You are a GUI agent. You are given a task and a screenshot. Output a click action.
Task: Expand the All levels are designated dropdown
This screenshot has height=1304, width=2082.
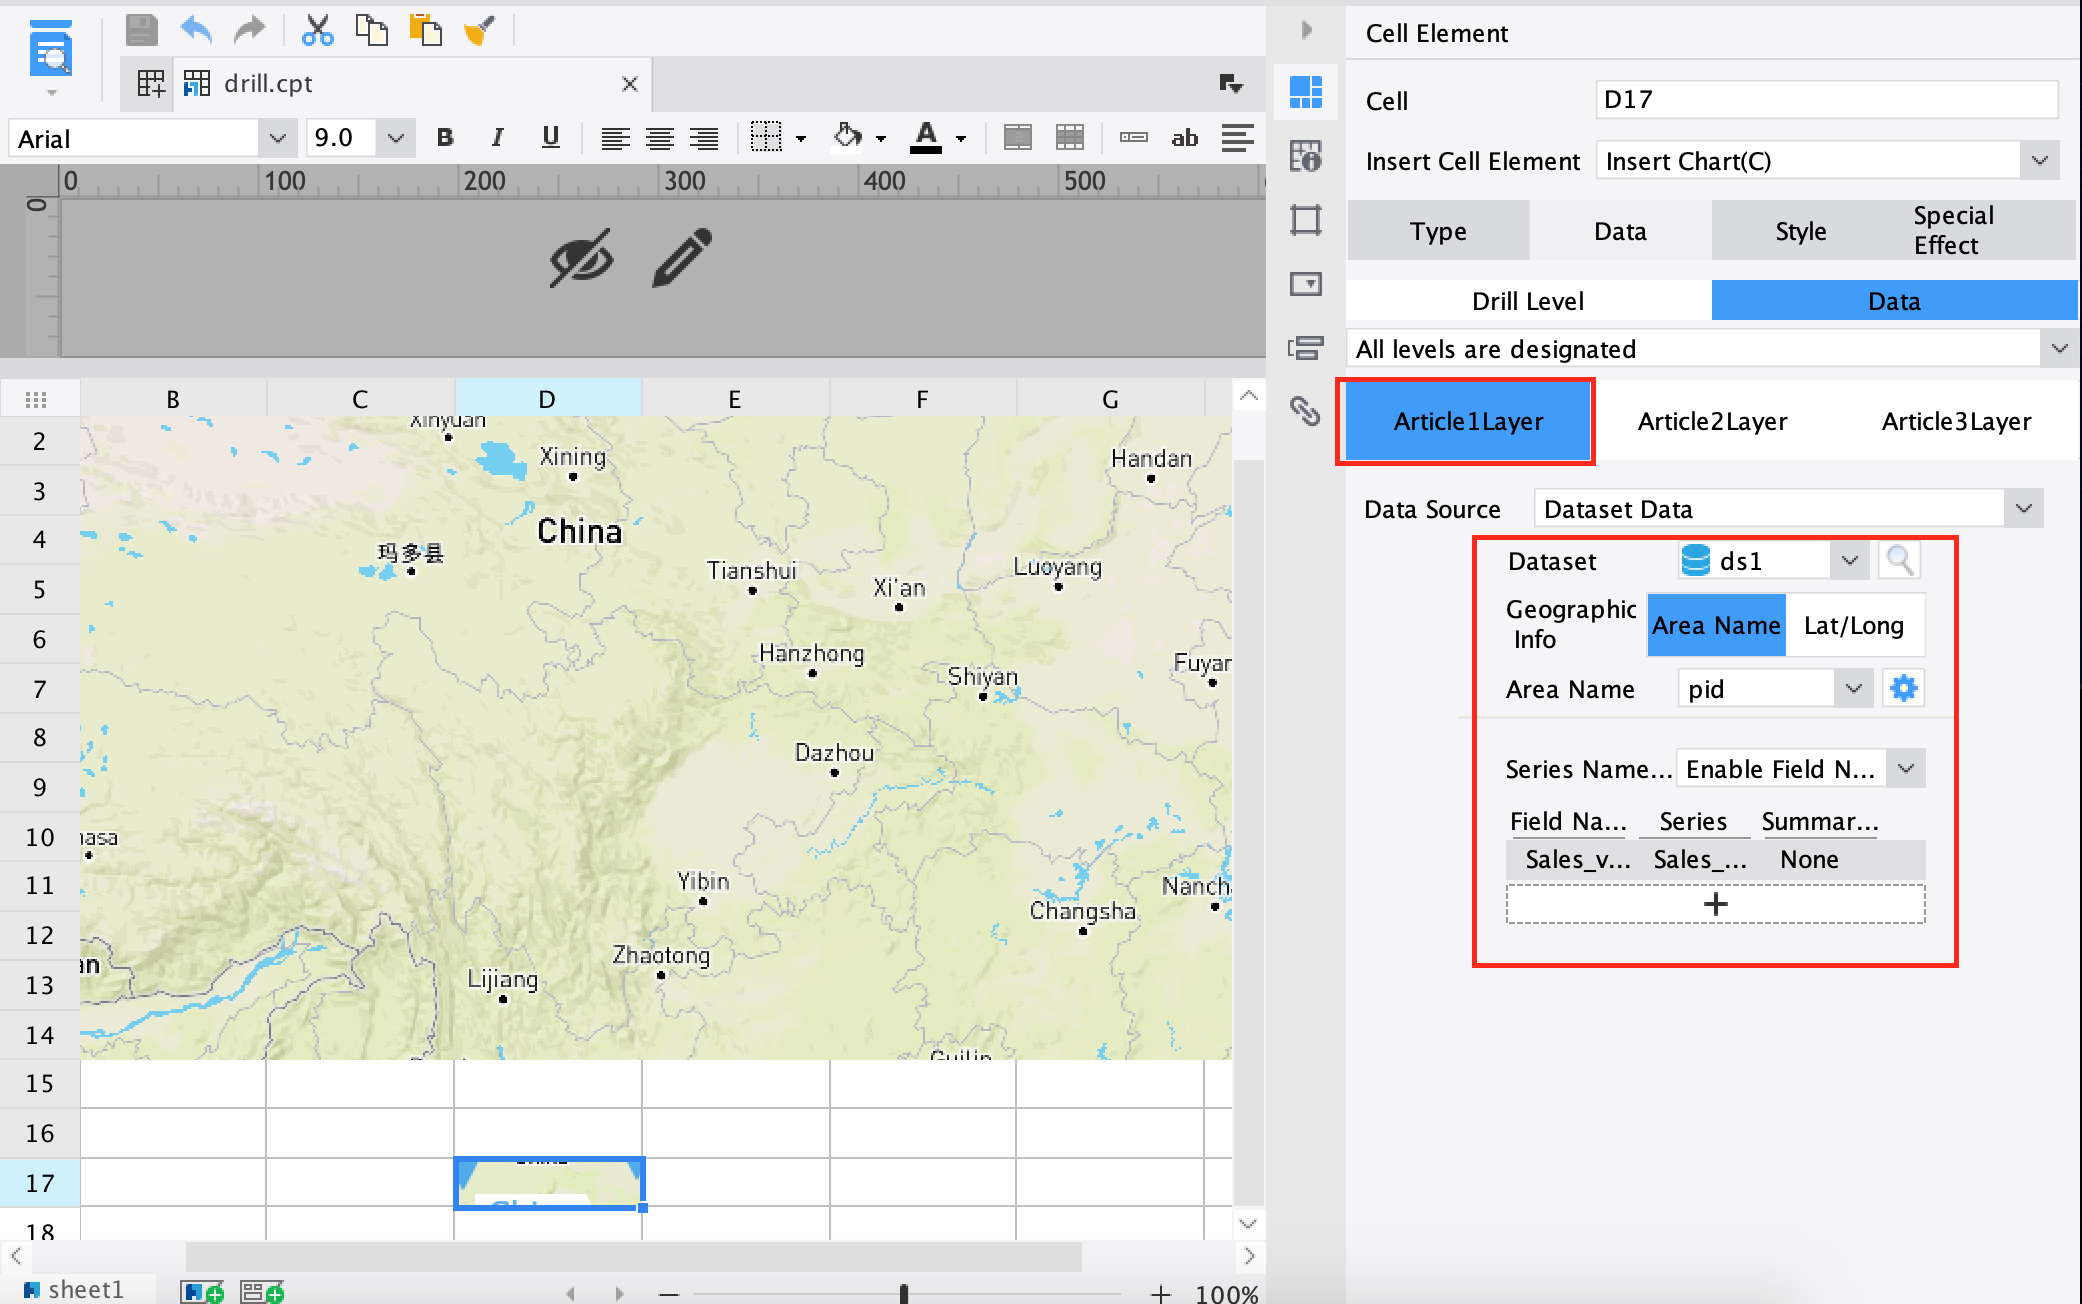[2059, 349]
